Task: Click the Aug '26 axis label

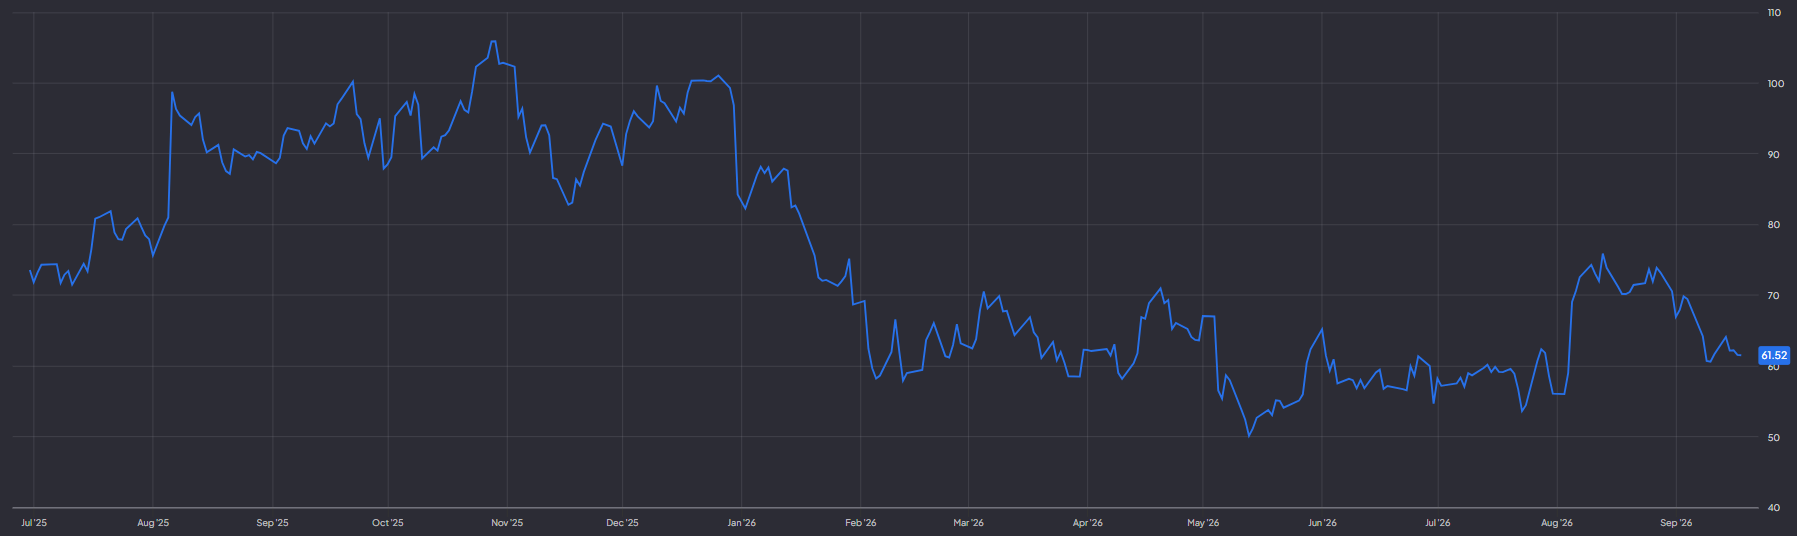Action: [1557, 523]
